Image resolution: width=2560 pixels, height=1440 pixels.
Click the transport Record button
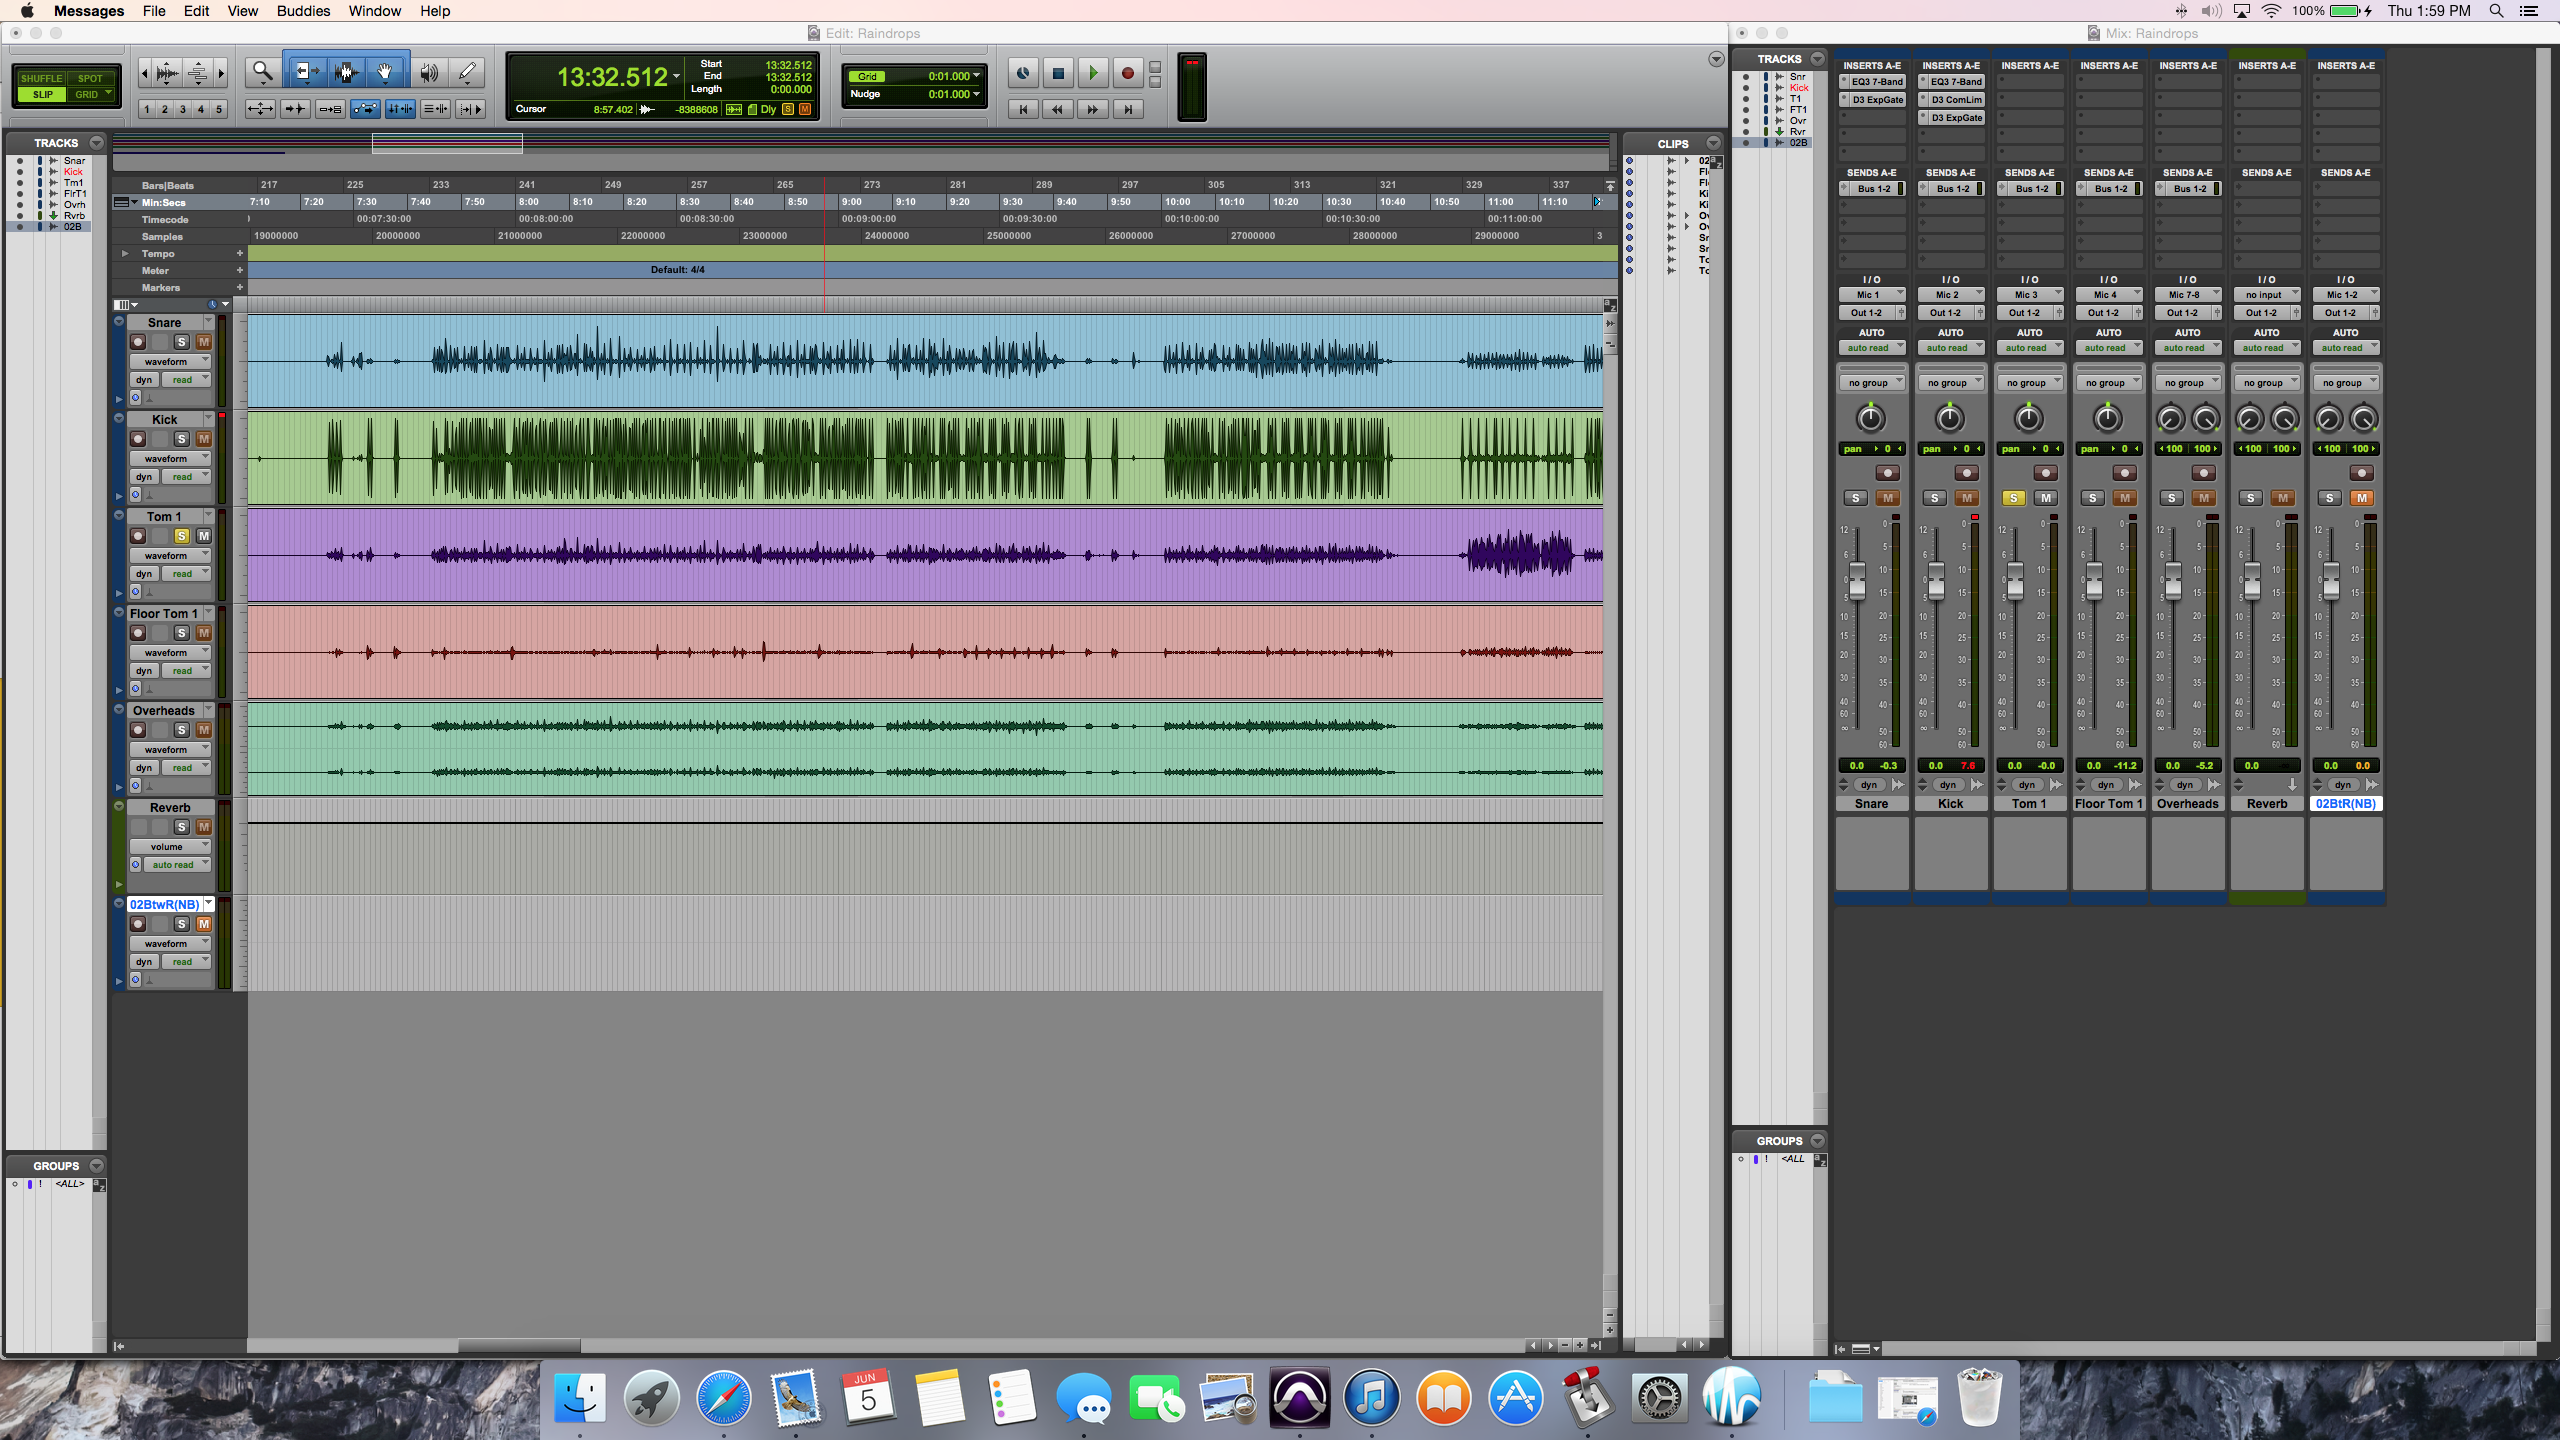[1127, 73]
